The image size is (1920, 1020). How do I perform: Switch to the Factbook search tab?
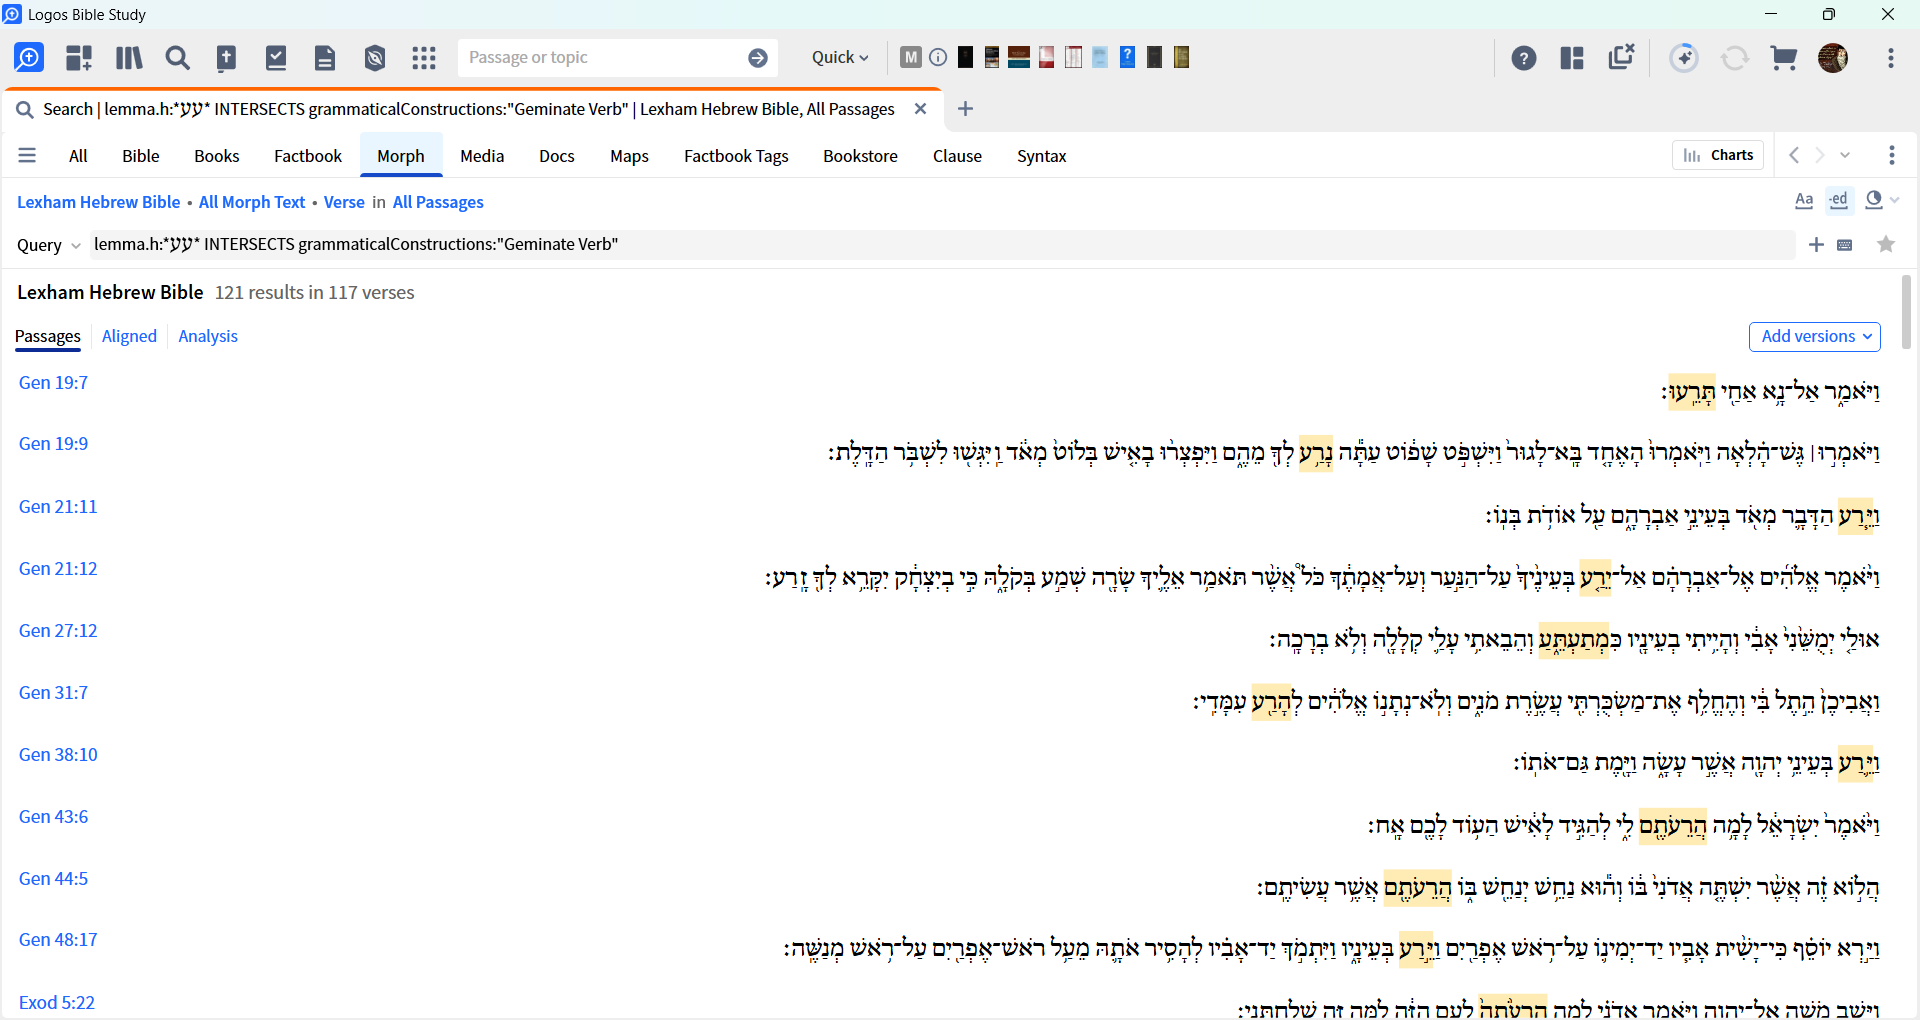pyautogui.click(x=308, y=156)
